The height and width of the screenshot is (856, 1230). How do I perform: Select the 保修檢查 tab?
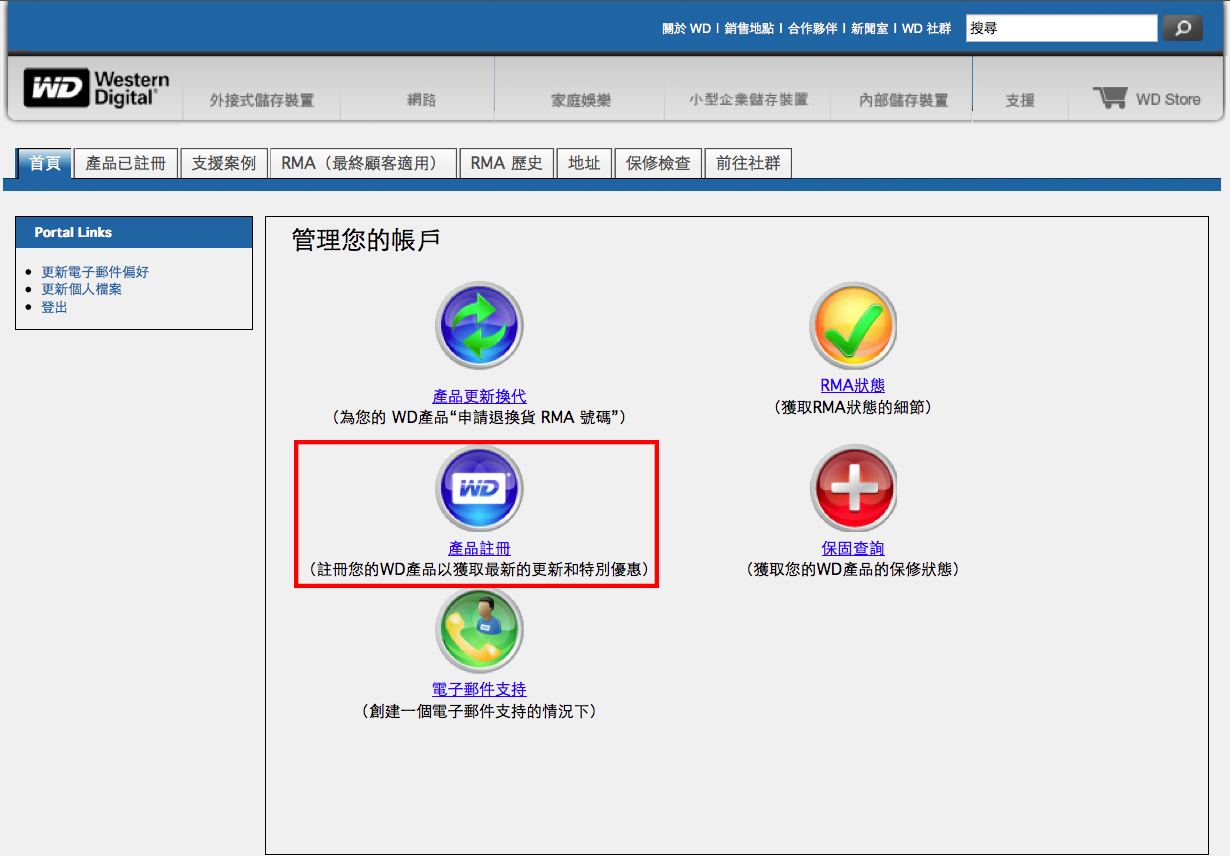coord(658,163)
